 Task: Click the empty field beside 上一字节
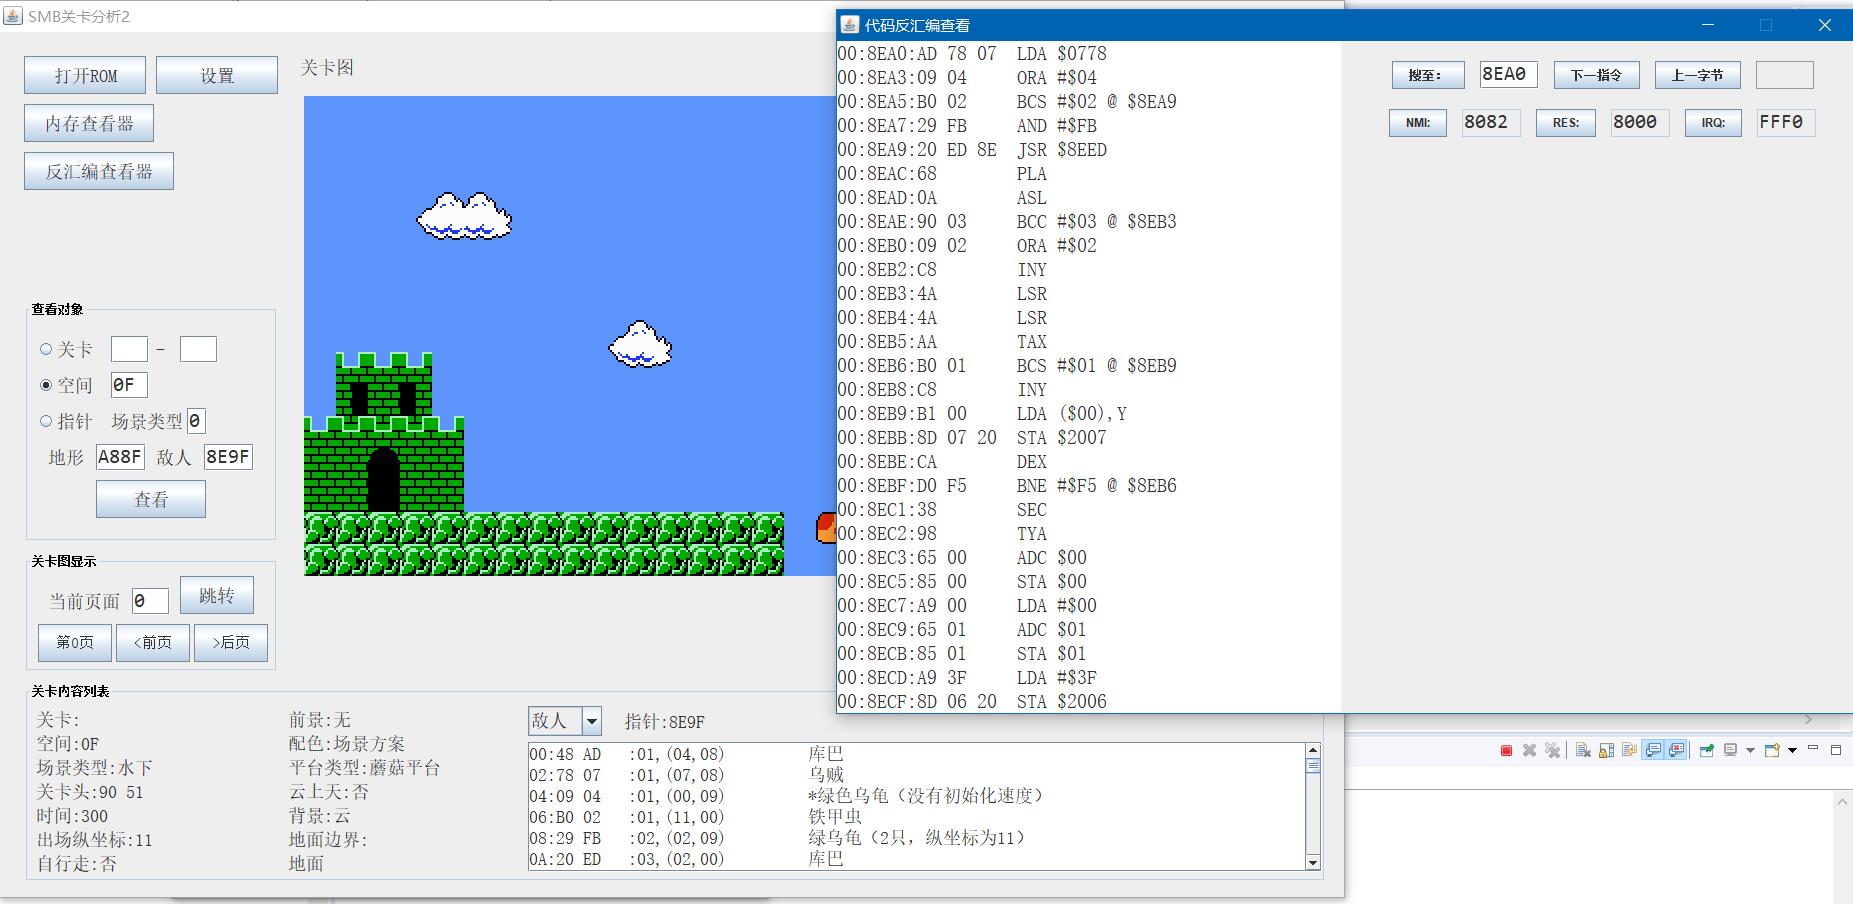(x=1785, y=75)
